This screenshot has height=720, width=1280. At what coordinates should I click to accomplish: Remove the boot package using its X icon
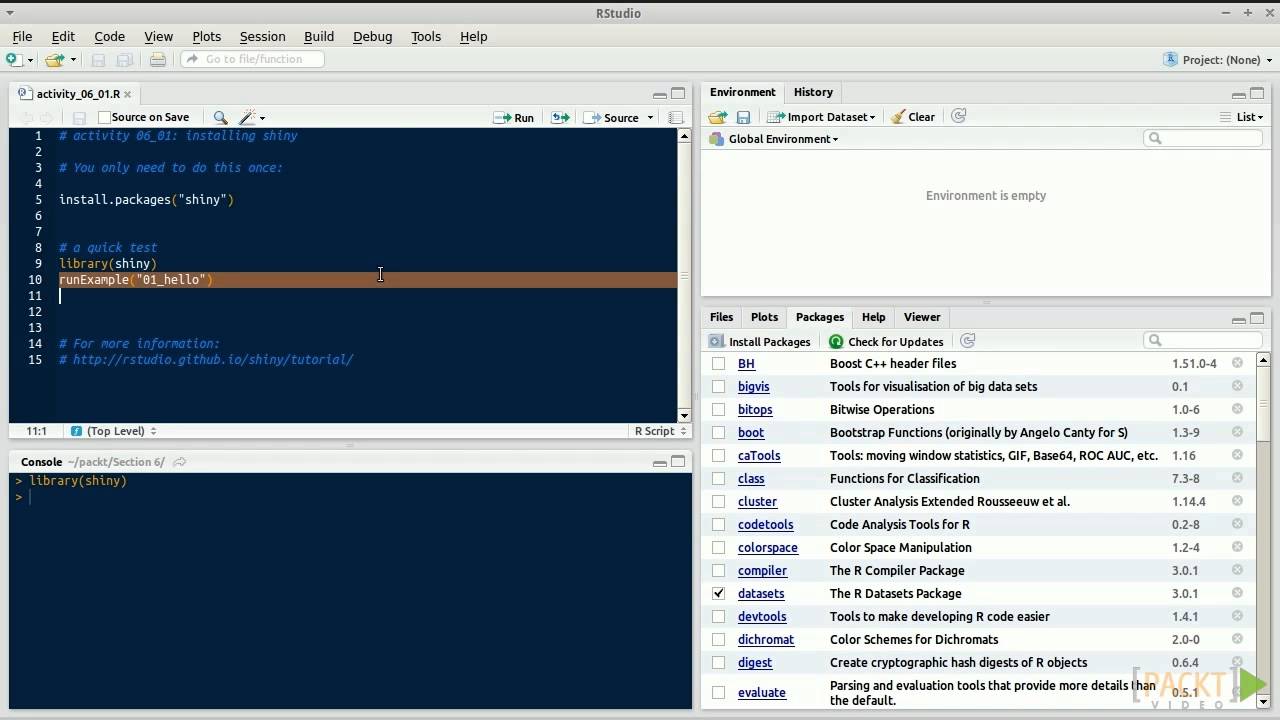click(1237, 432)
